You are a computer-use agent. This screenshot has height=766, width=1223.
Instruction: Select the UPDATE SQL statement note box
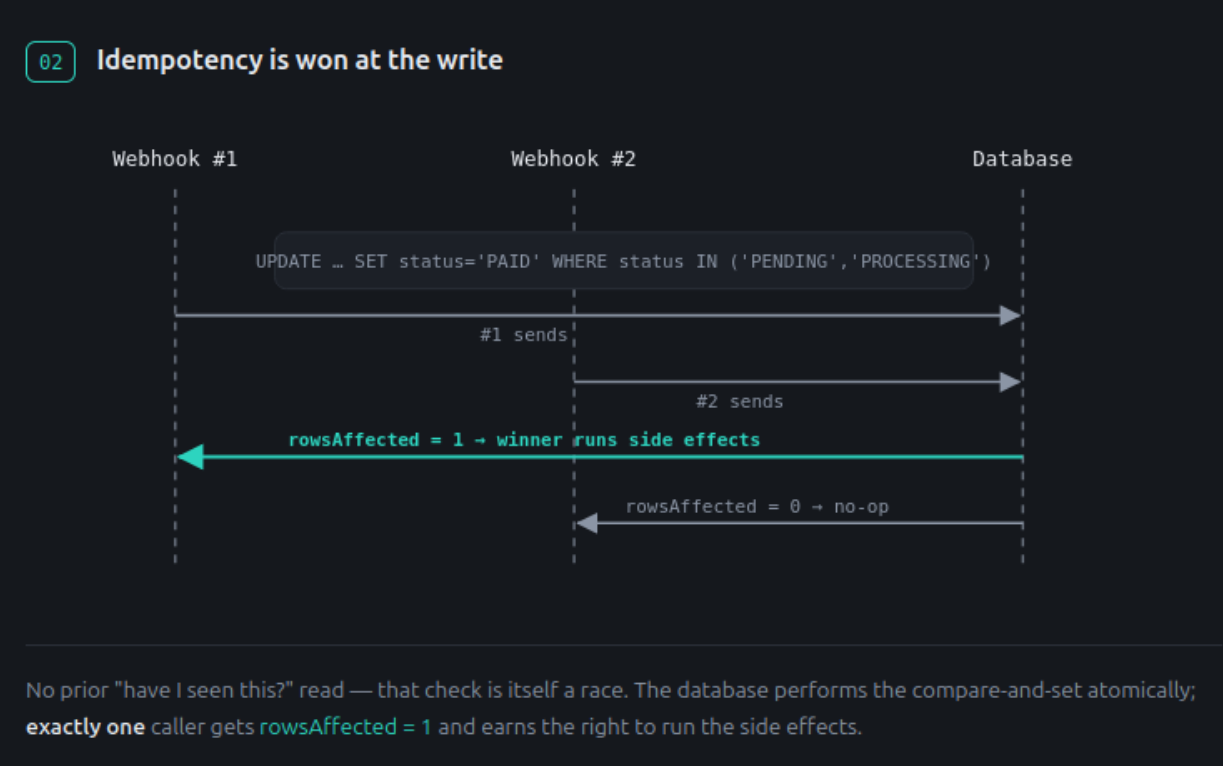624,261
